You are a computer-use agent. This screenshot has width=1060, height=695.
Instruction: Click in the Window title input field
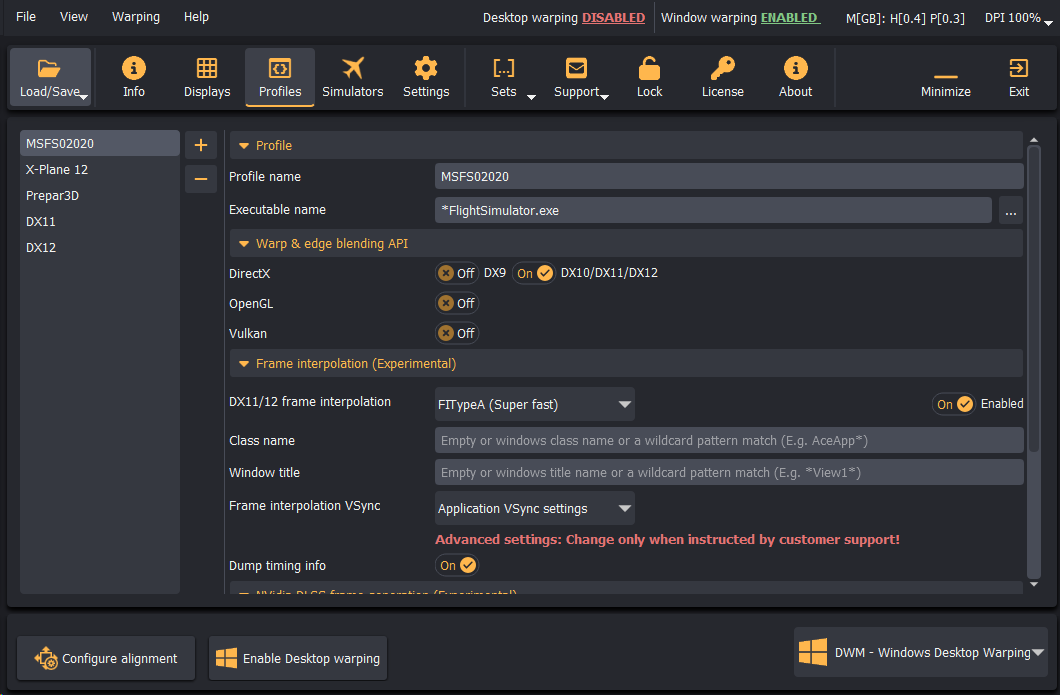[x=729, y=473]
